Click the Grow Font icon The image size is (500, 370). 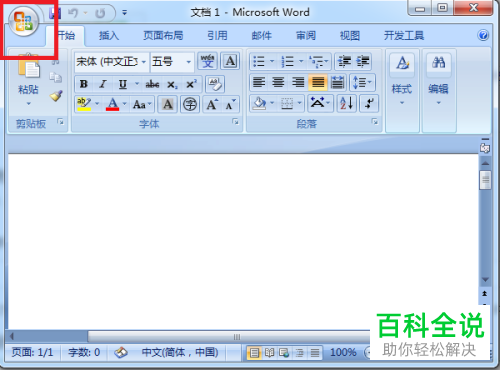212,104
